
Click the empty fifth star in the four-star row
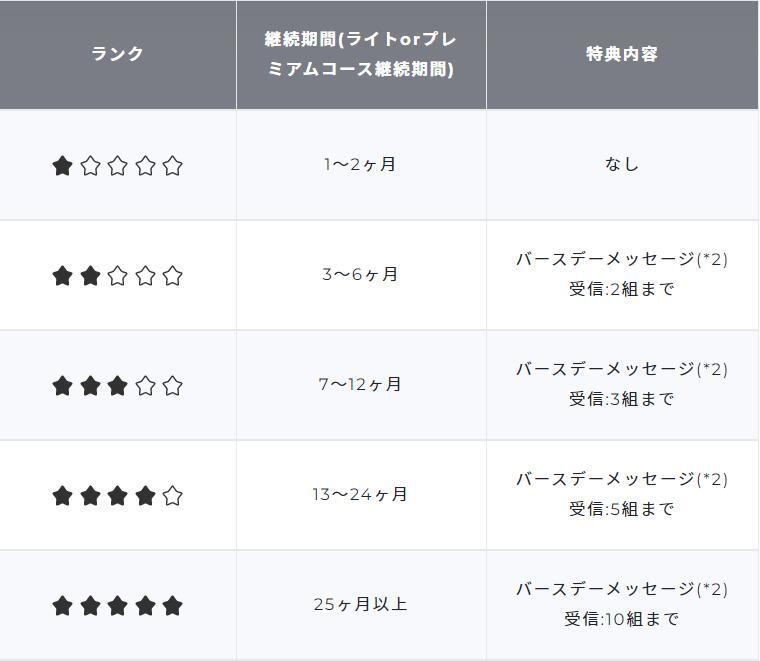[x=173, y=496]
